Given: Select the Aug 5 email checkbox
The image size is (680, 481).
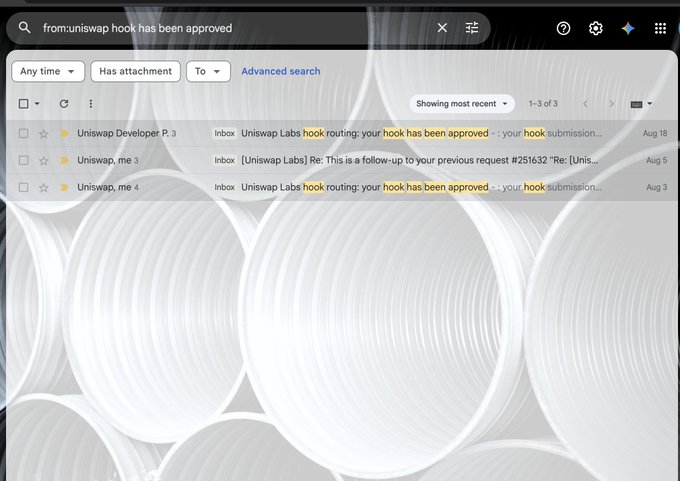Looking at the screenshot, I should click(x=23, y=160).
